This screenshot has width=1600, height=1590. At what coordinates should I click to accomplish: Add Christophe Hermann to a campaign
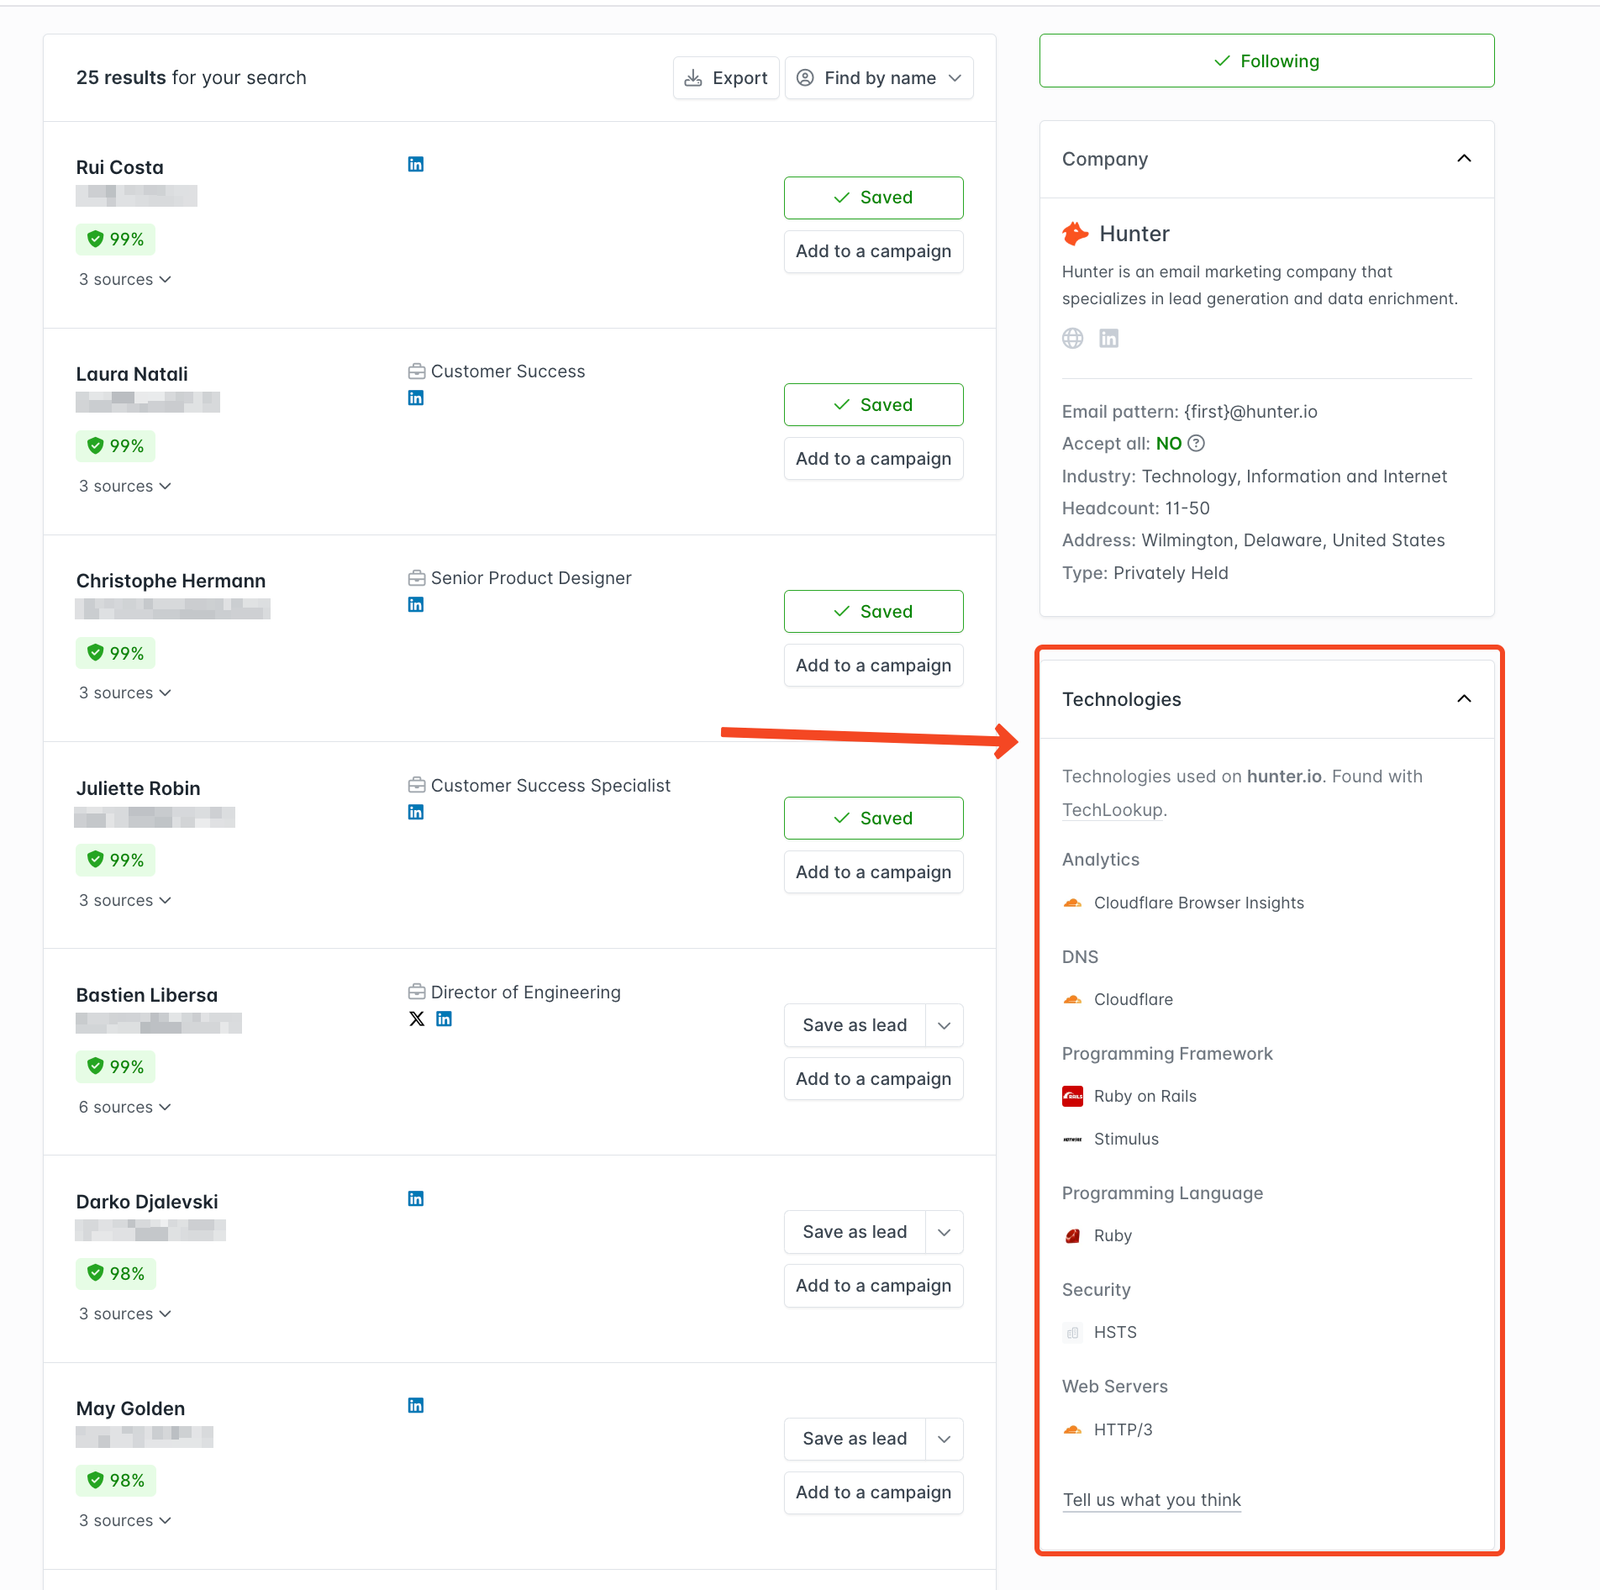coord(873,665)
